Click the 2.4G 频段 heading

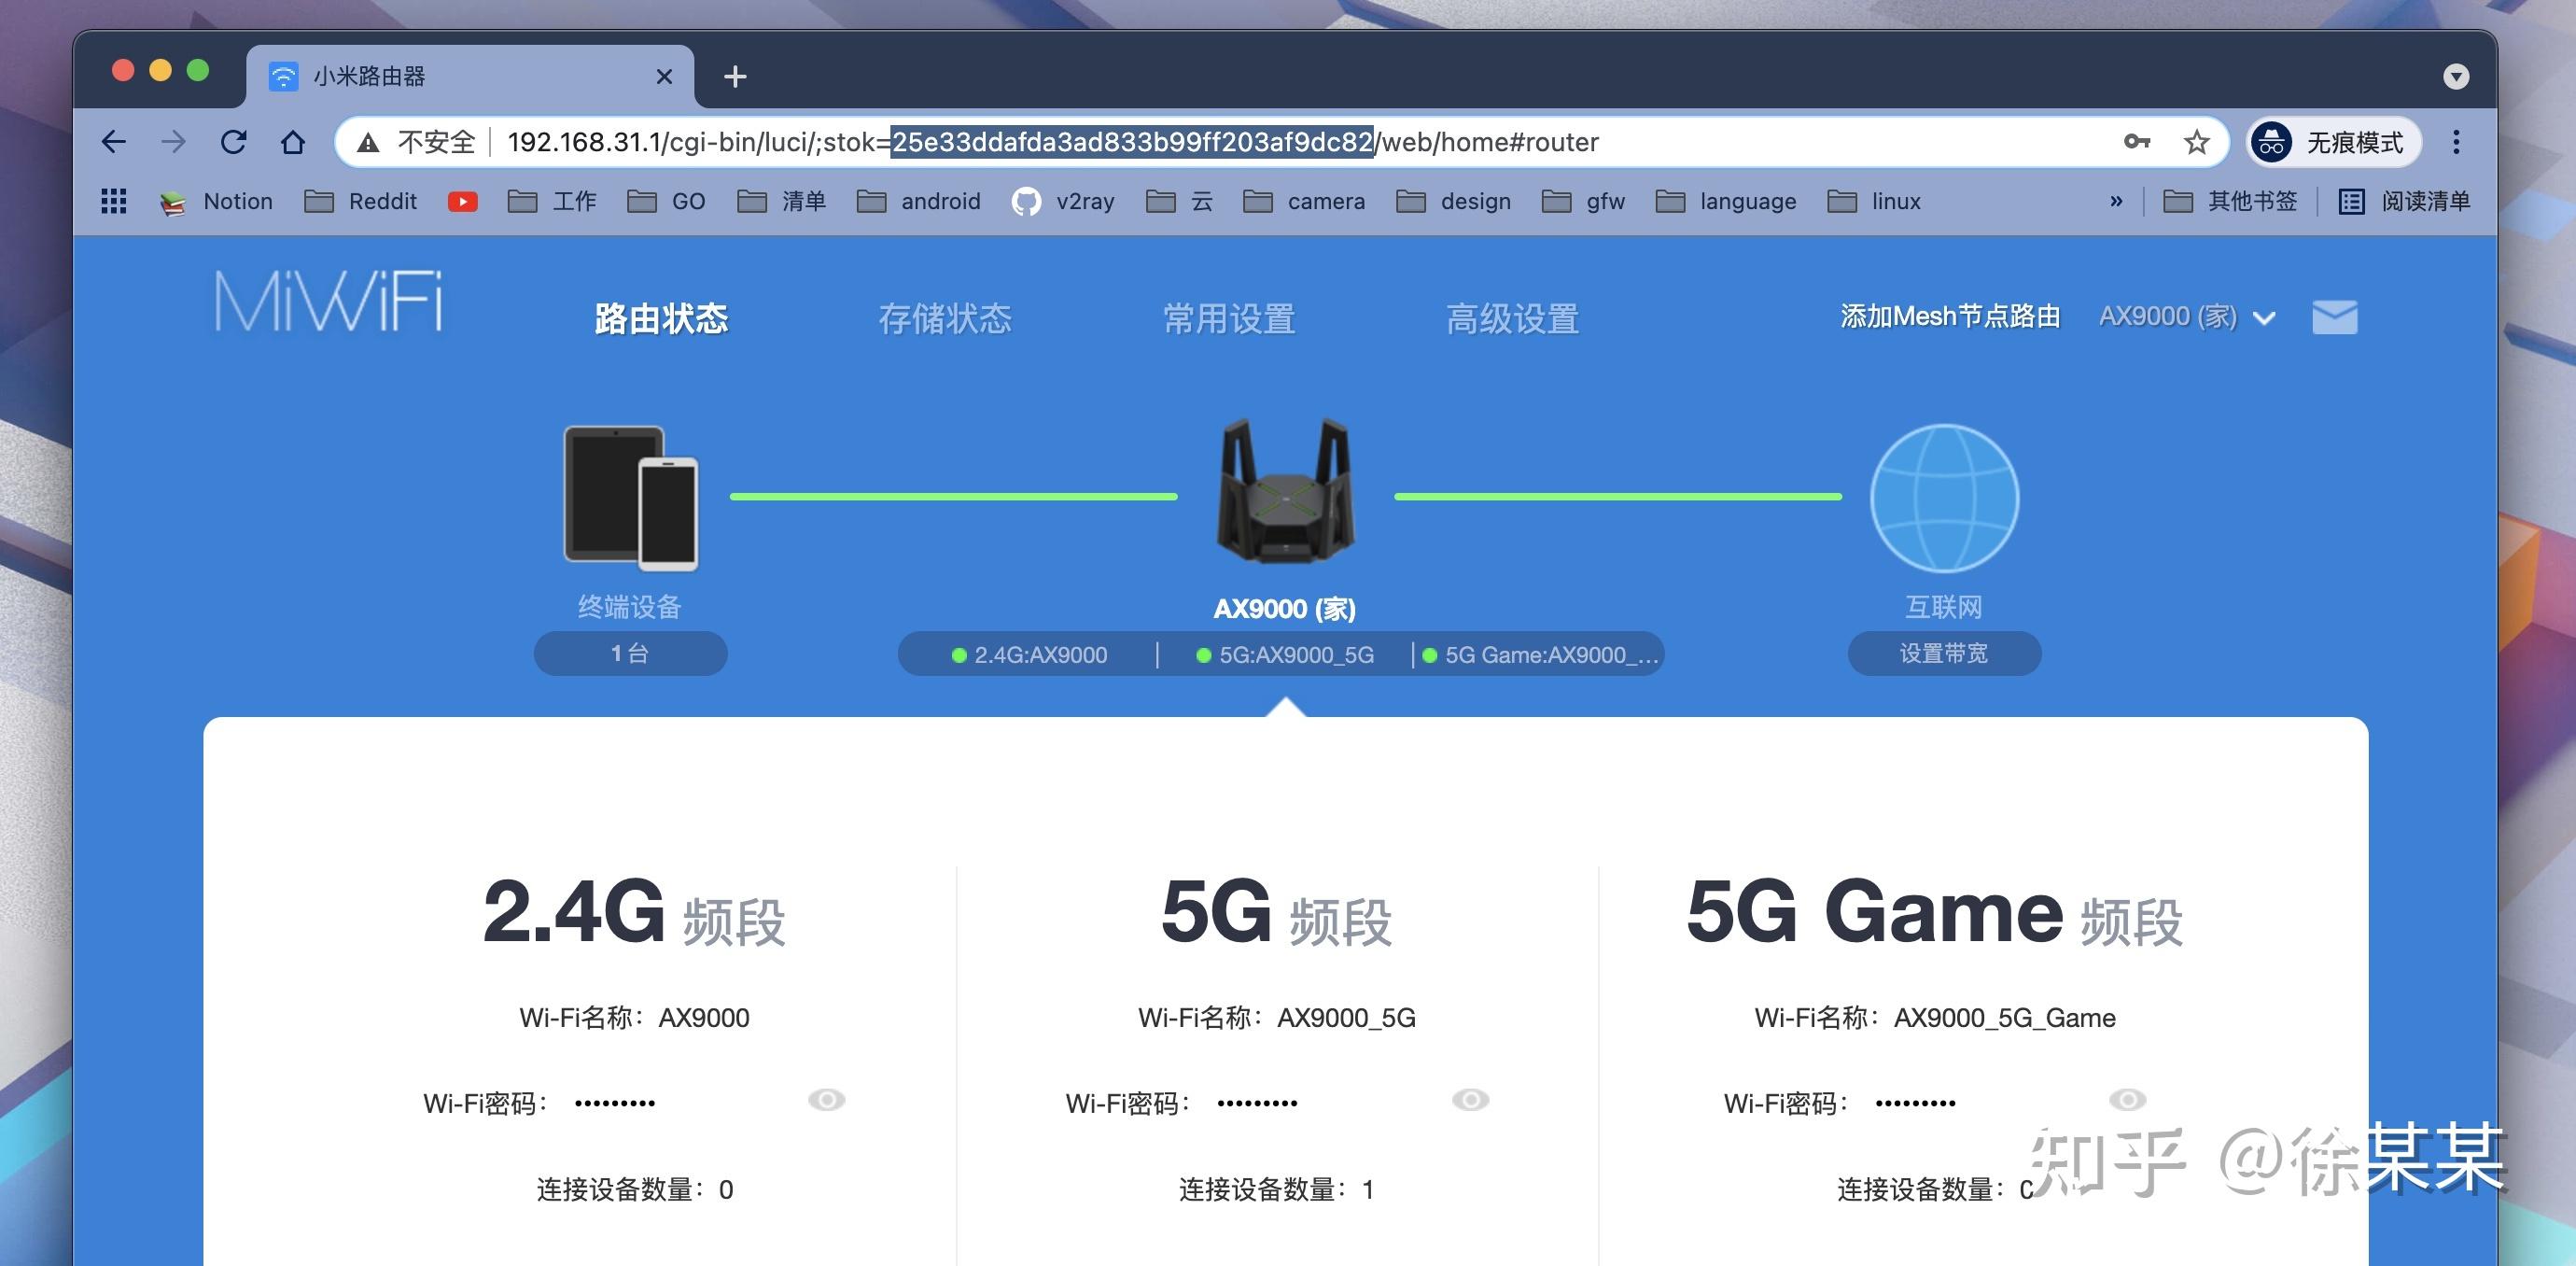click(x=634, y=912)
